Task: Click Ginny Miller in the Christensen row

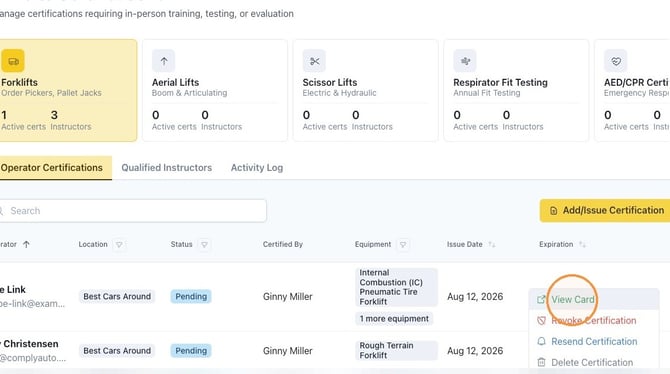Action: pos(288,351)
